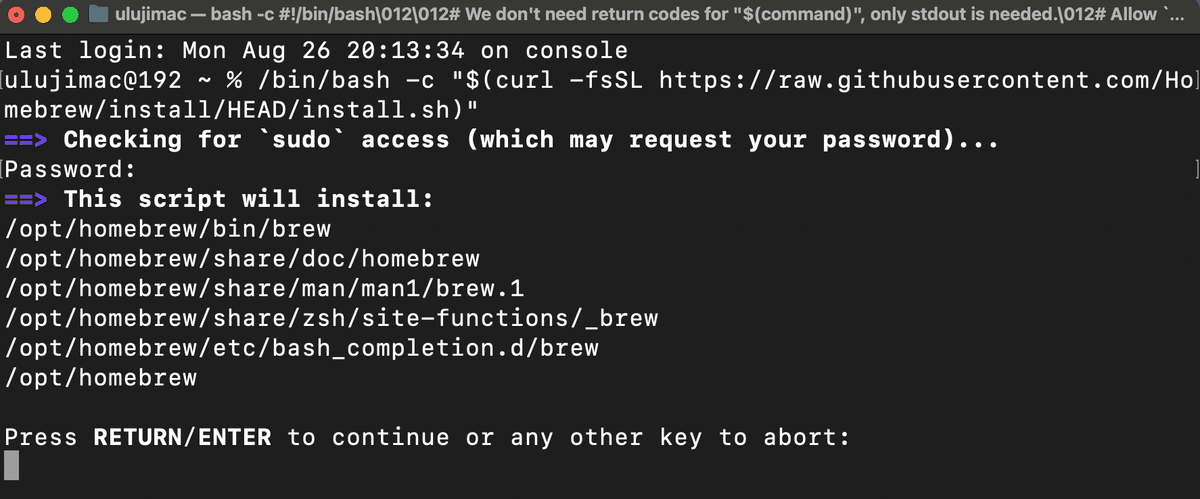The image size is (1200, 499).
Task: Click the bash_completion.d/brew path
Action: point(301,348)
